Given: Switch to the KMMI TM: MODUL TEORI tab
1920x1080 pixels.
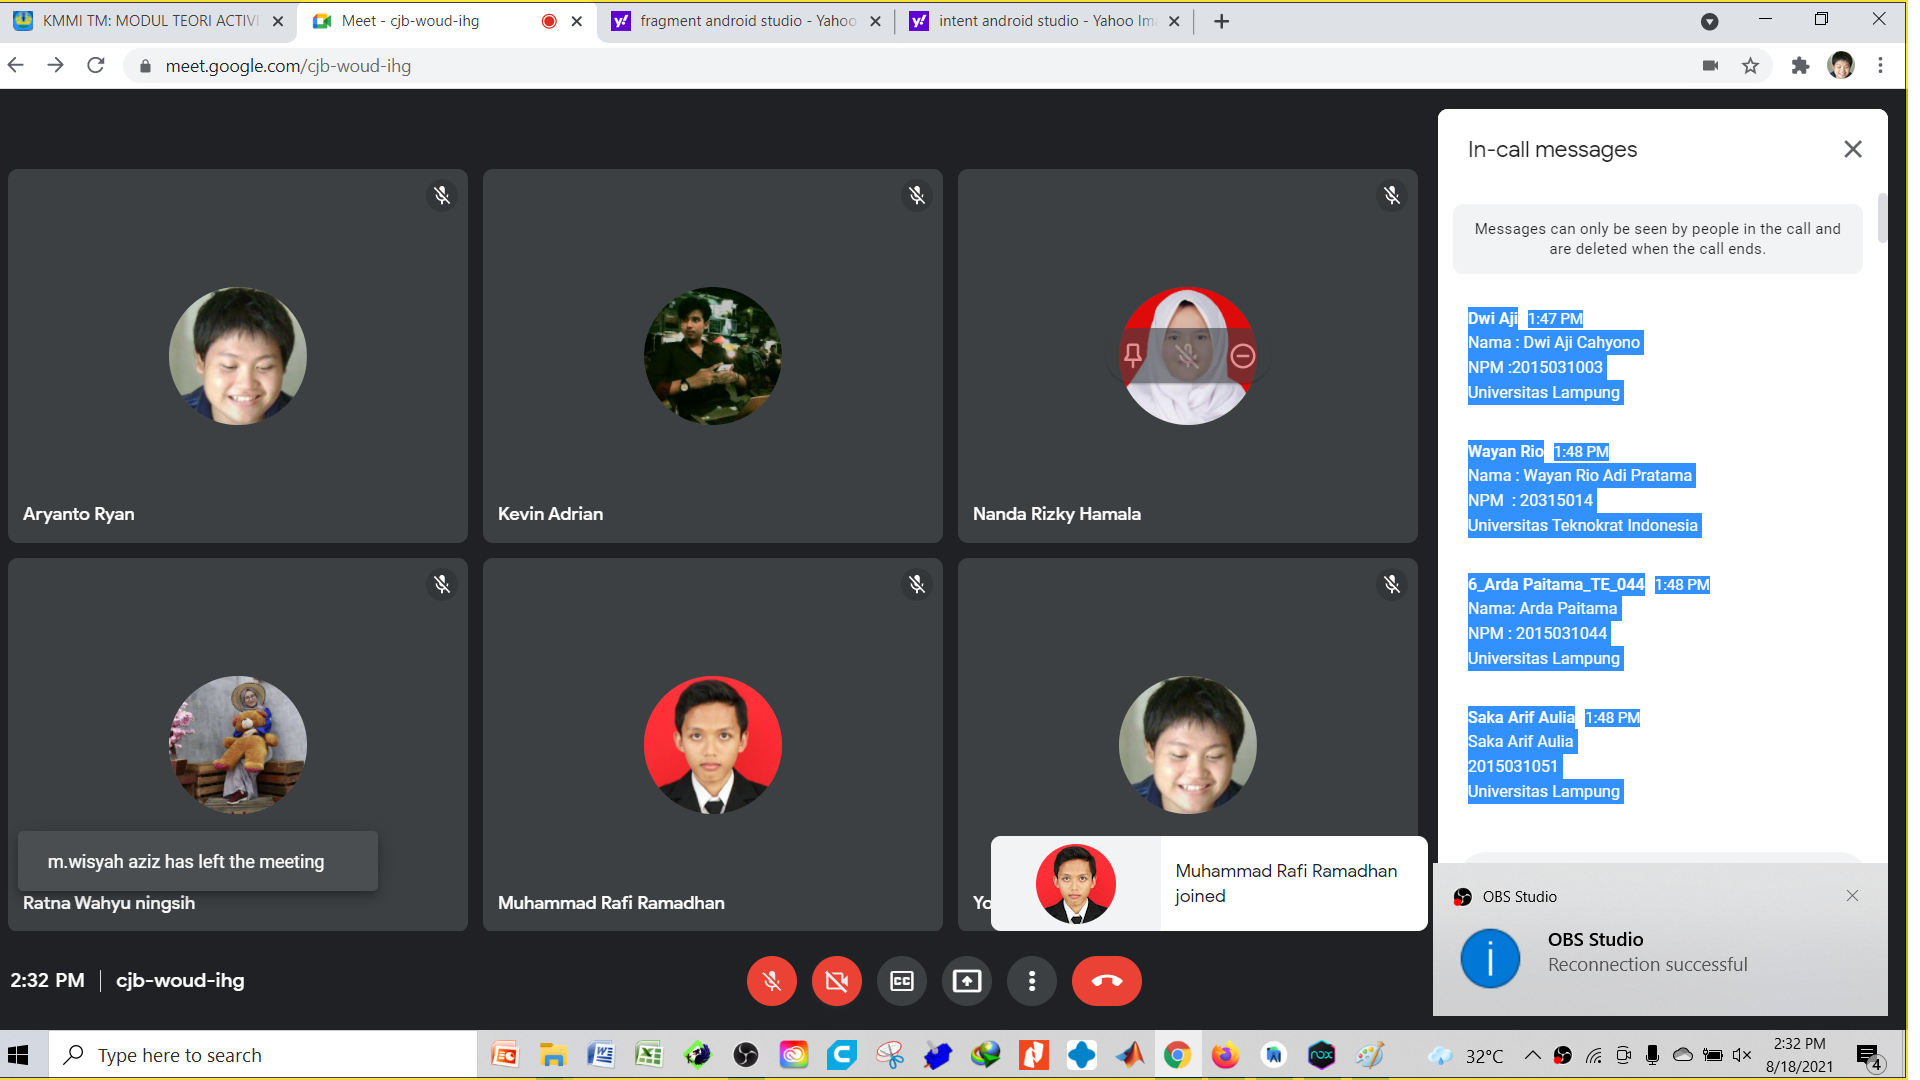Looking at the screenshot, I should (150, 20).
